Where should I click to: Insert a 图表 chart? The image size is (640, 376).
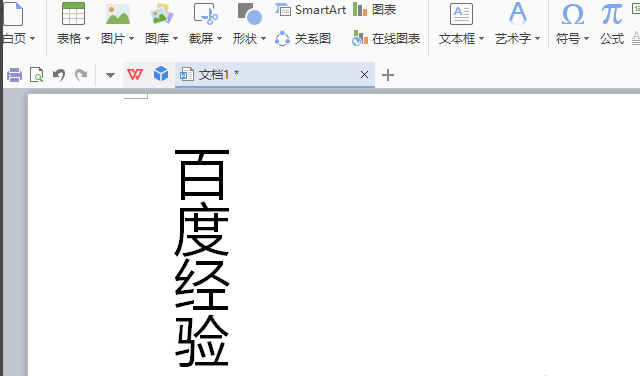point(374,9)
